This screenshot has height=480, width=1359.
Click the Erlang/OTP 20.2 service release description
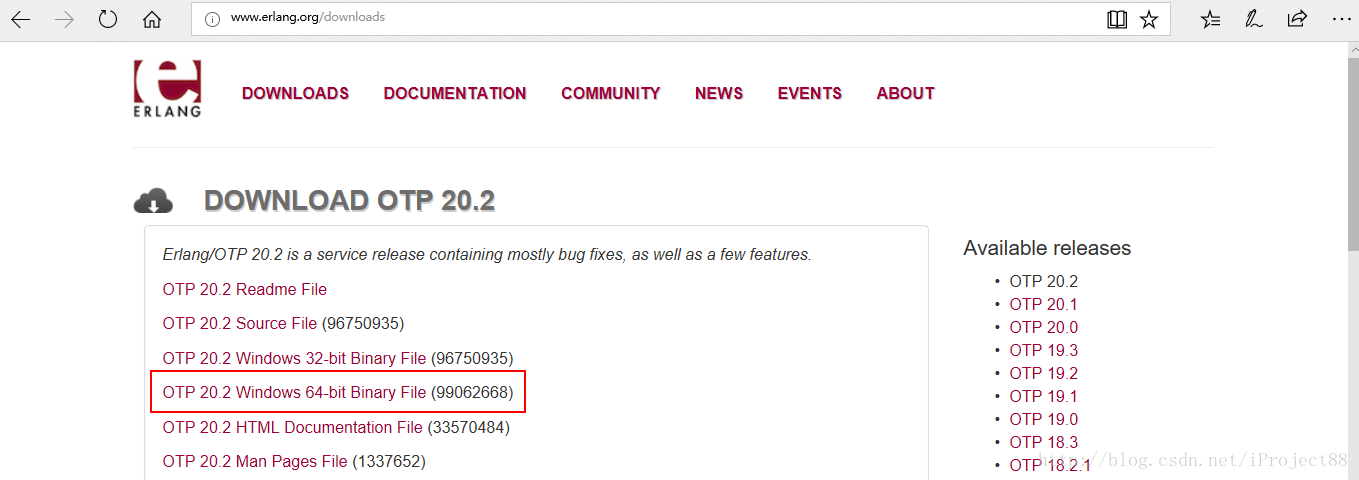487,255
